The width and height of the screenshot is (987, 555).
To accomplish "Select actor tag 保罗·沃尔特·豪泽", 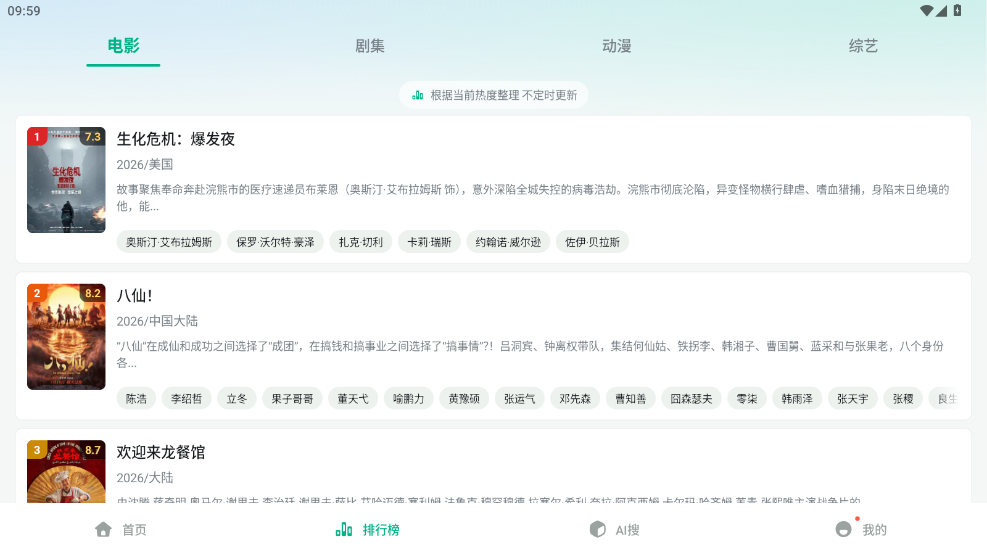I will click(275, 242).
